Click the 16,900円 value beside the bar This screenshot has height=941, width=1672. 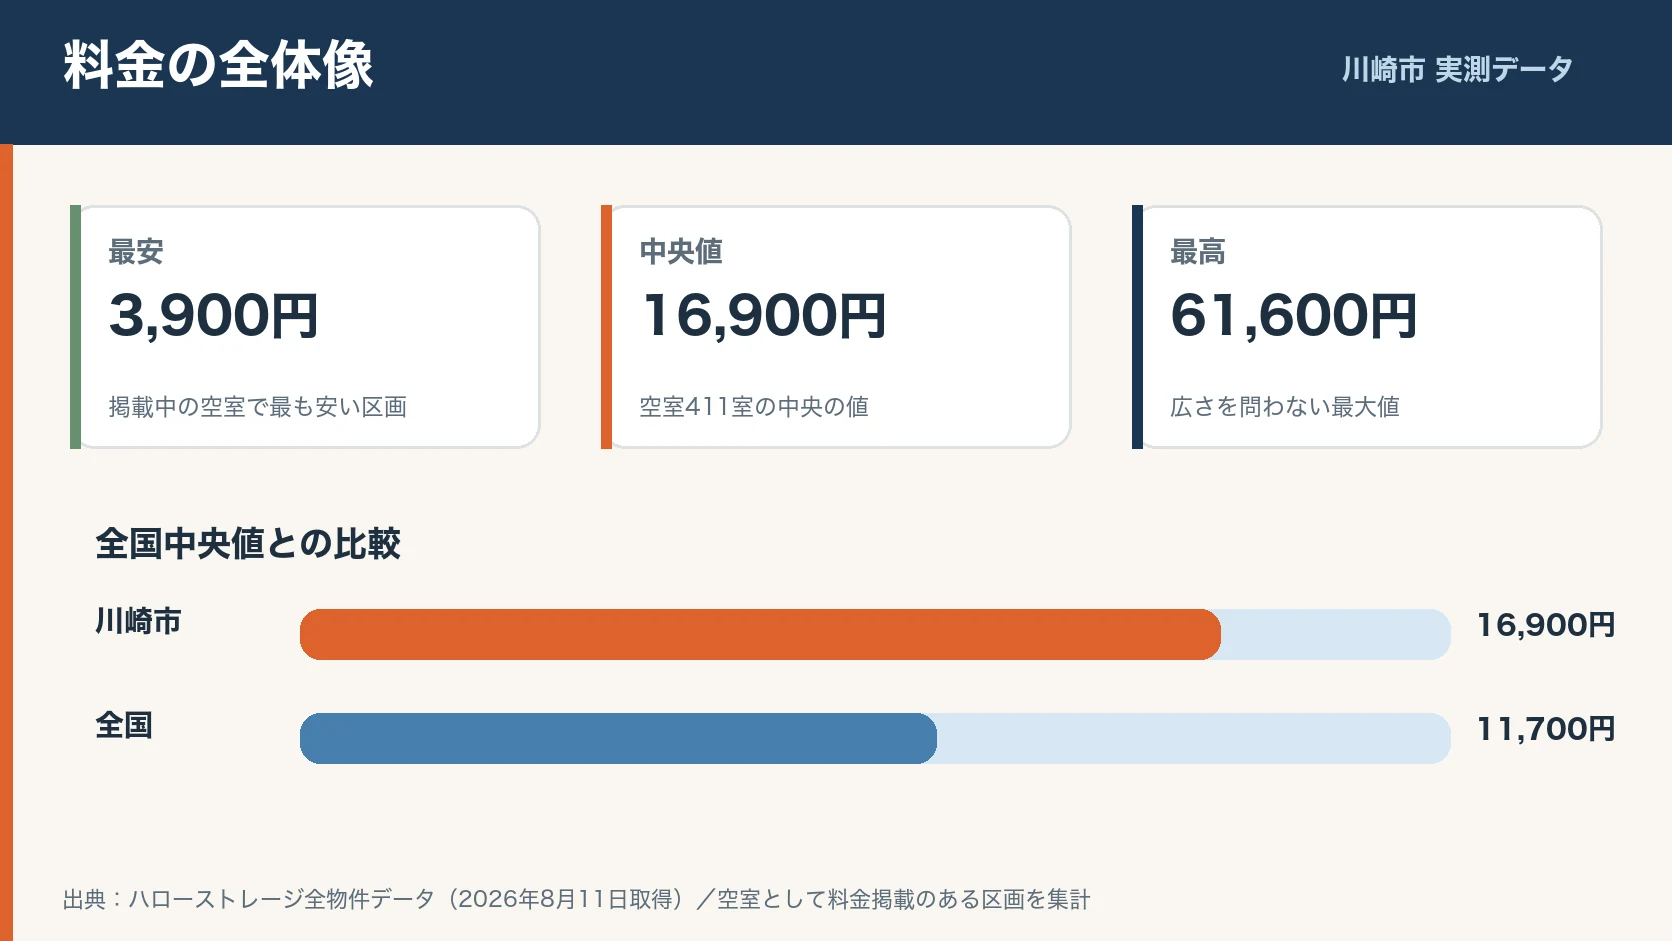(x=1546, y=625)
